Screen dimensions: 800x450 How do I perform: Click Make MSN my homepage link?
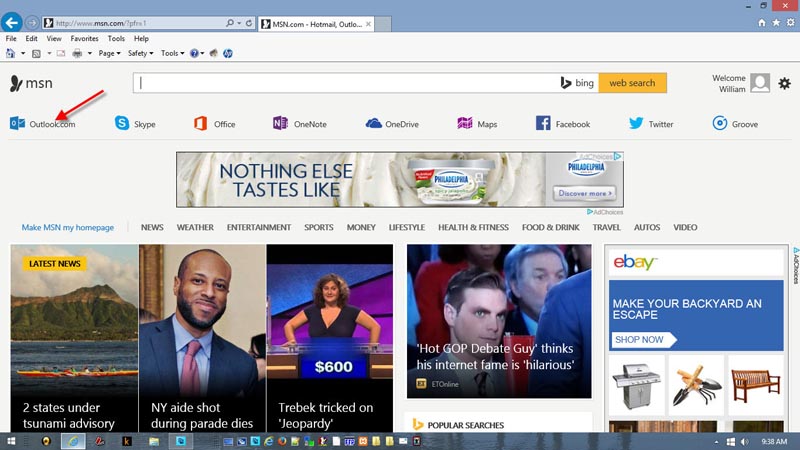click(67, 228)
